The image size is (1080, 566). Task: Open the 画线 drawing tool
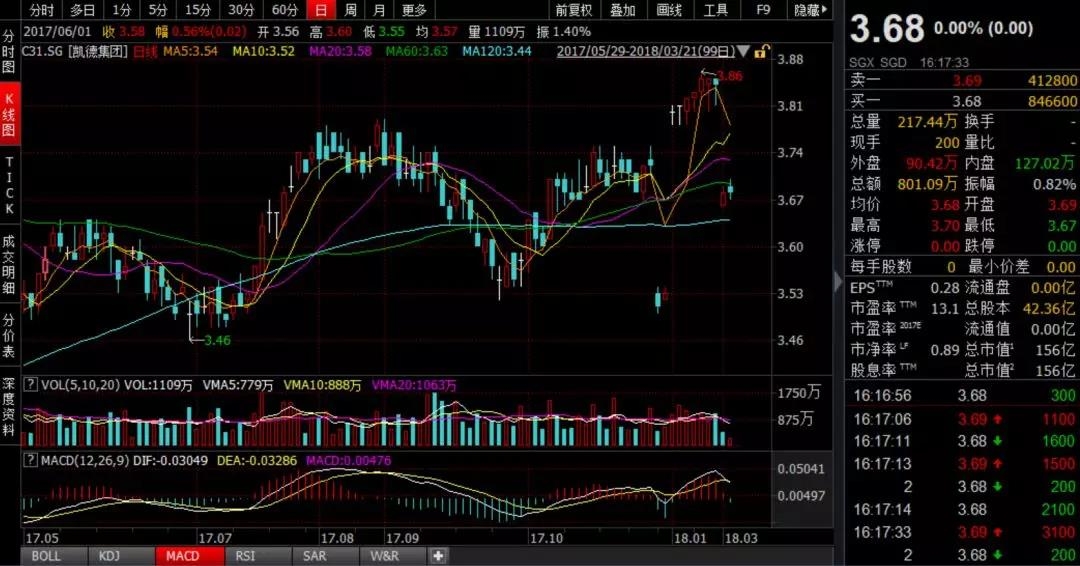point(670,10)
